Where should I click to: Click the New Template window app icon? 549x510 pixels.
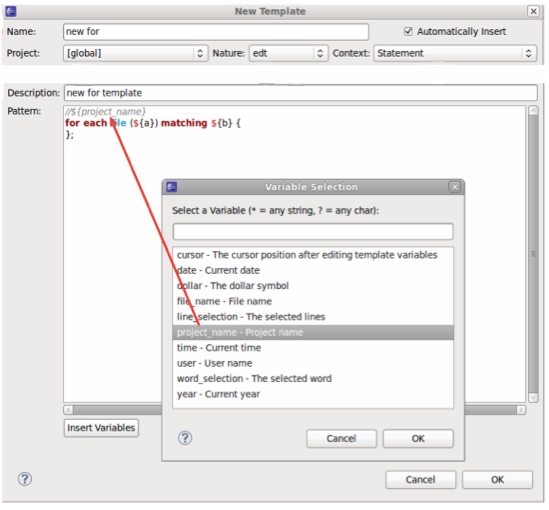click(11, 12)
